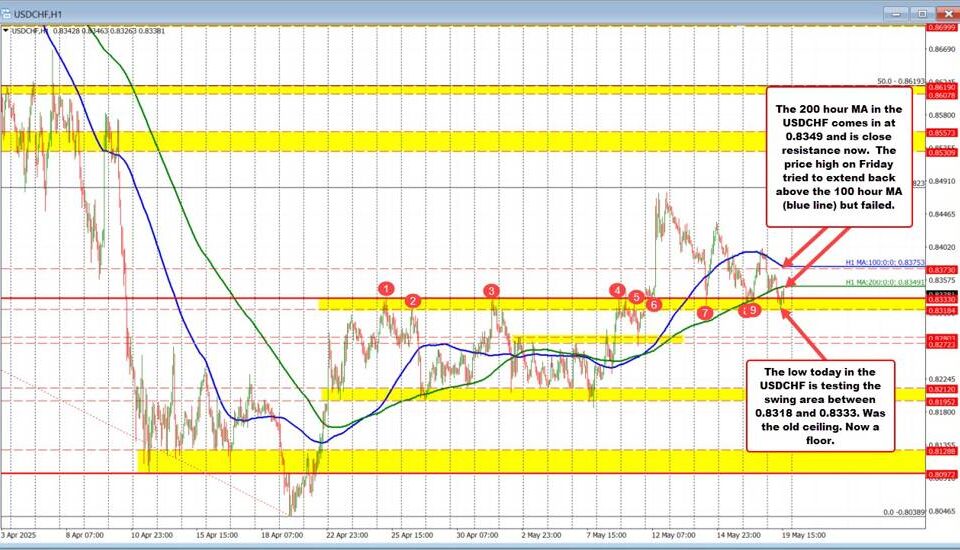Image resolution: width=960 pixels, height=550 pixels.
Task: Click the 0.80972 red price tag
Action: 942,474
